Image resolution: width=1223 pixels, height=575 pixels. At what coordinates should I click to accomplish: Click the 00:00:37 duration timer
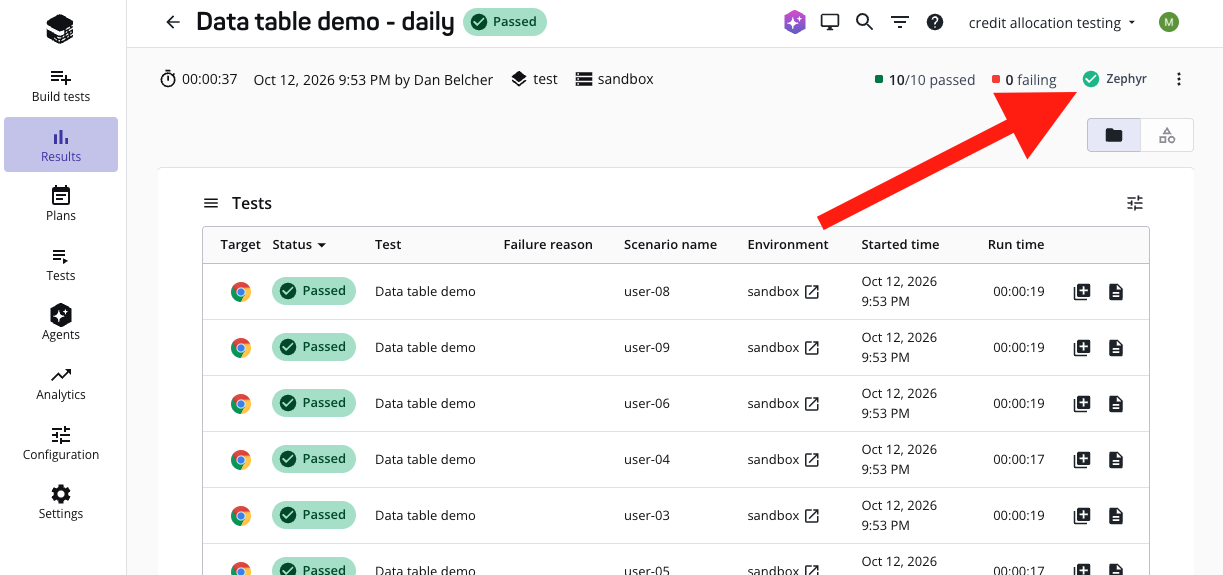(x=199, y=79)
